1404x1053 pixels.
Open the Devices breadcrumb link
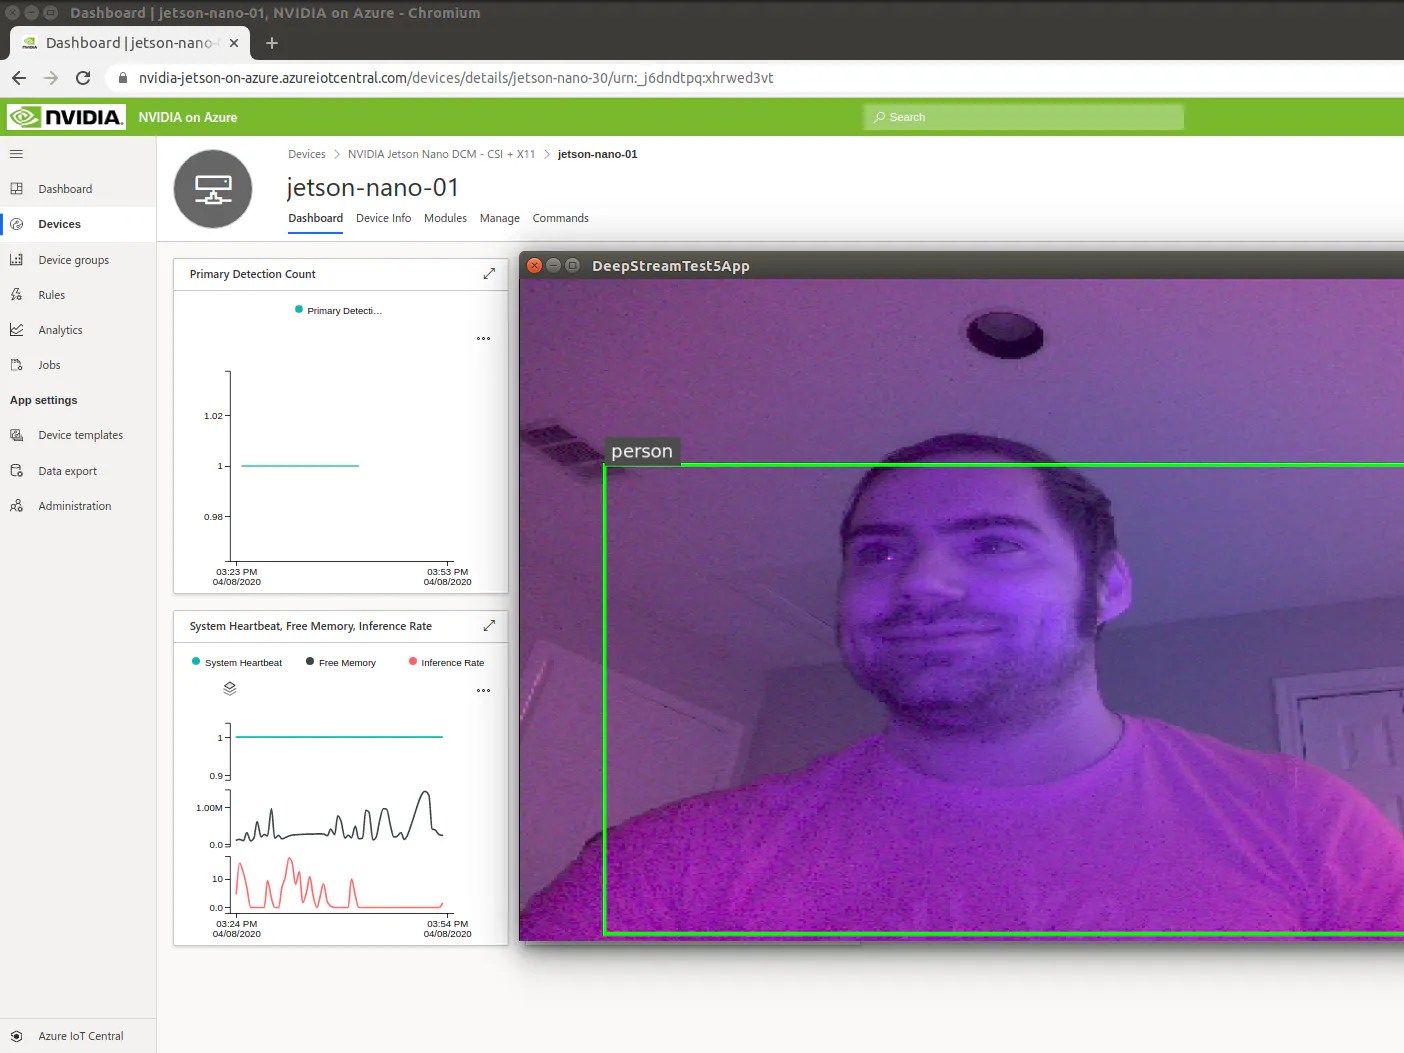[x=306, y=153]
